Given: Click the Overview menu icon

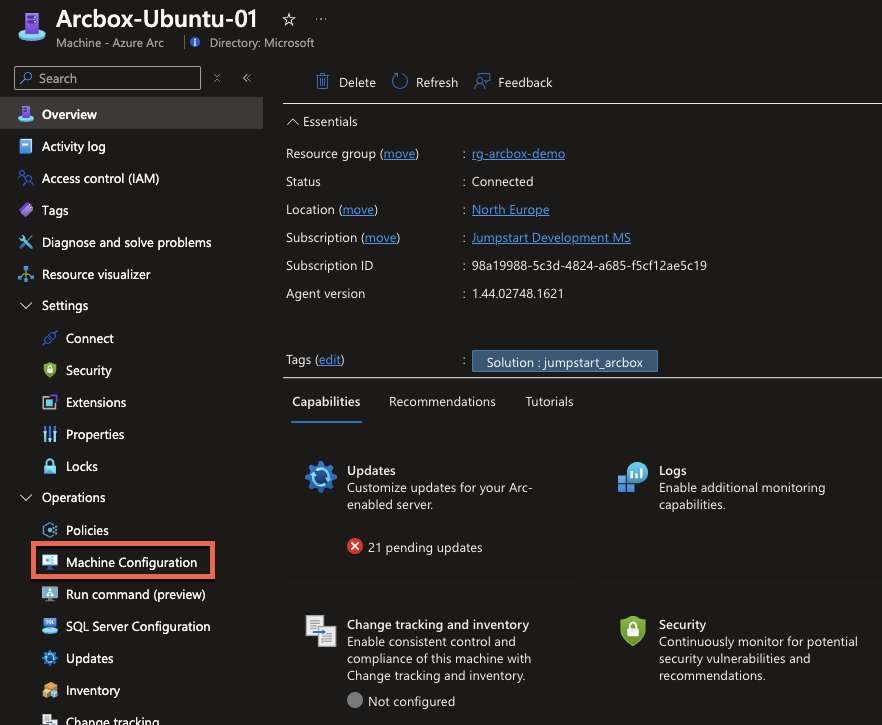Looking at the screenshot, I should pyautogui.click(x=26, y=114).
